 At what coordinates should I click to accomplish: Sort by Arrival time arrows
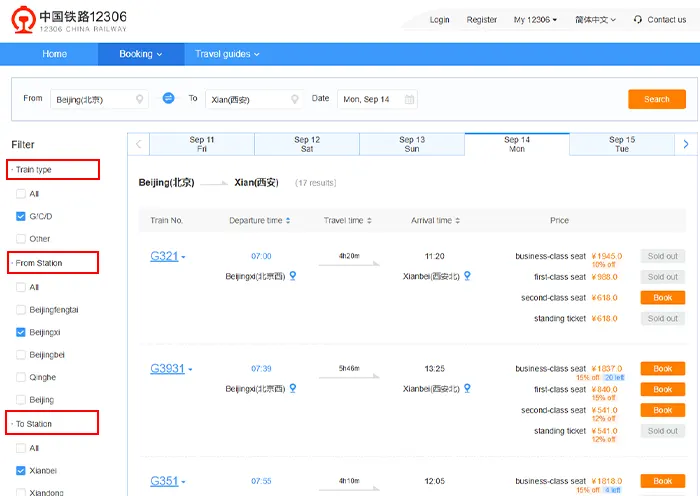click(x=458, y=221)
